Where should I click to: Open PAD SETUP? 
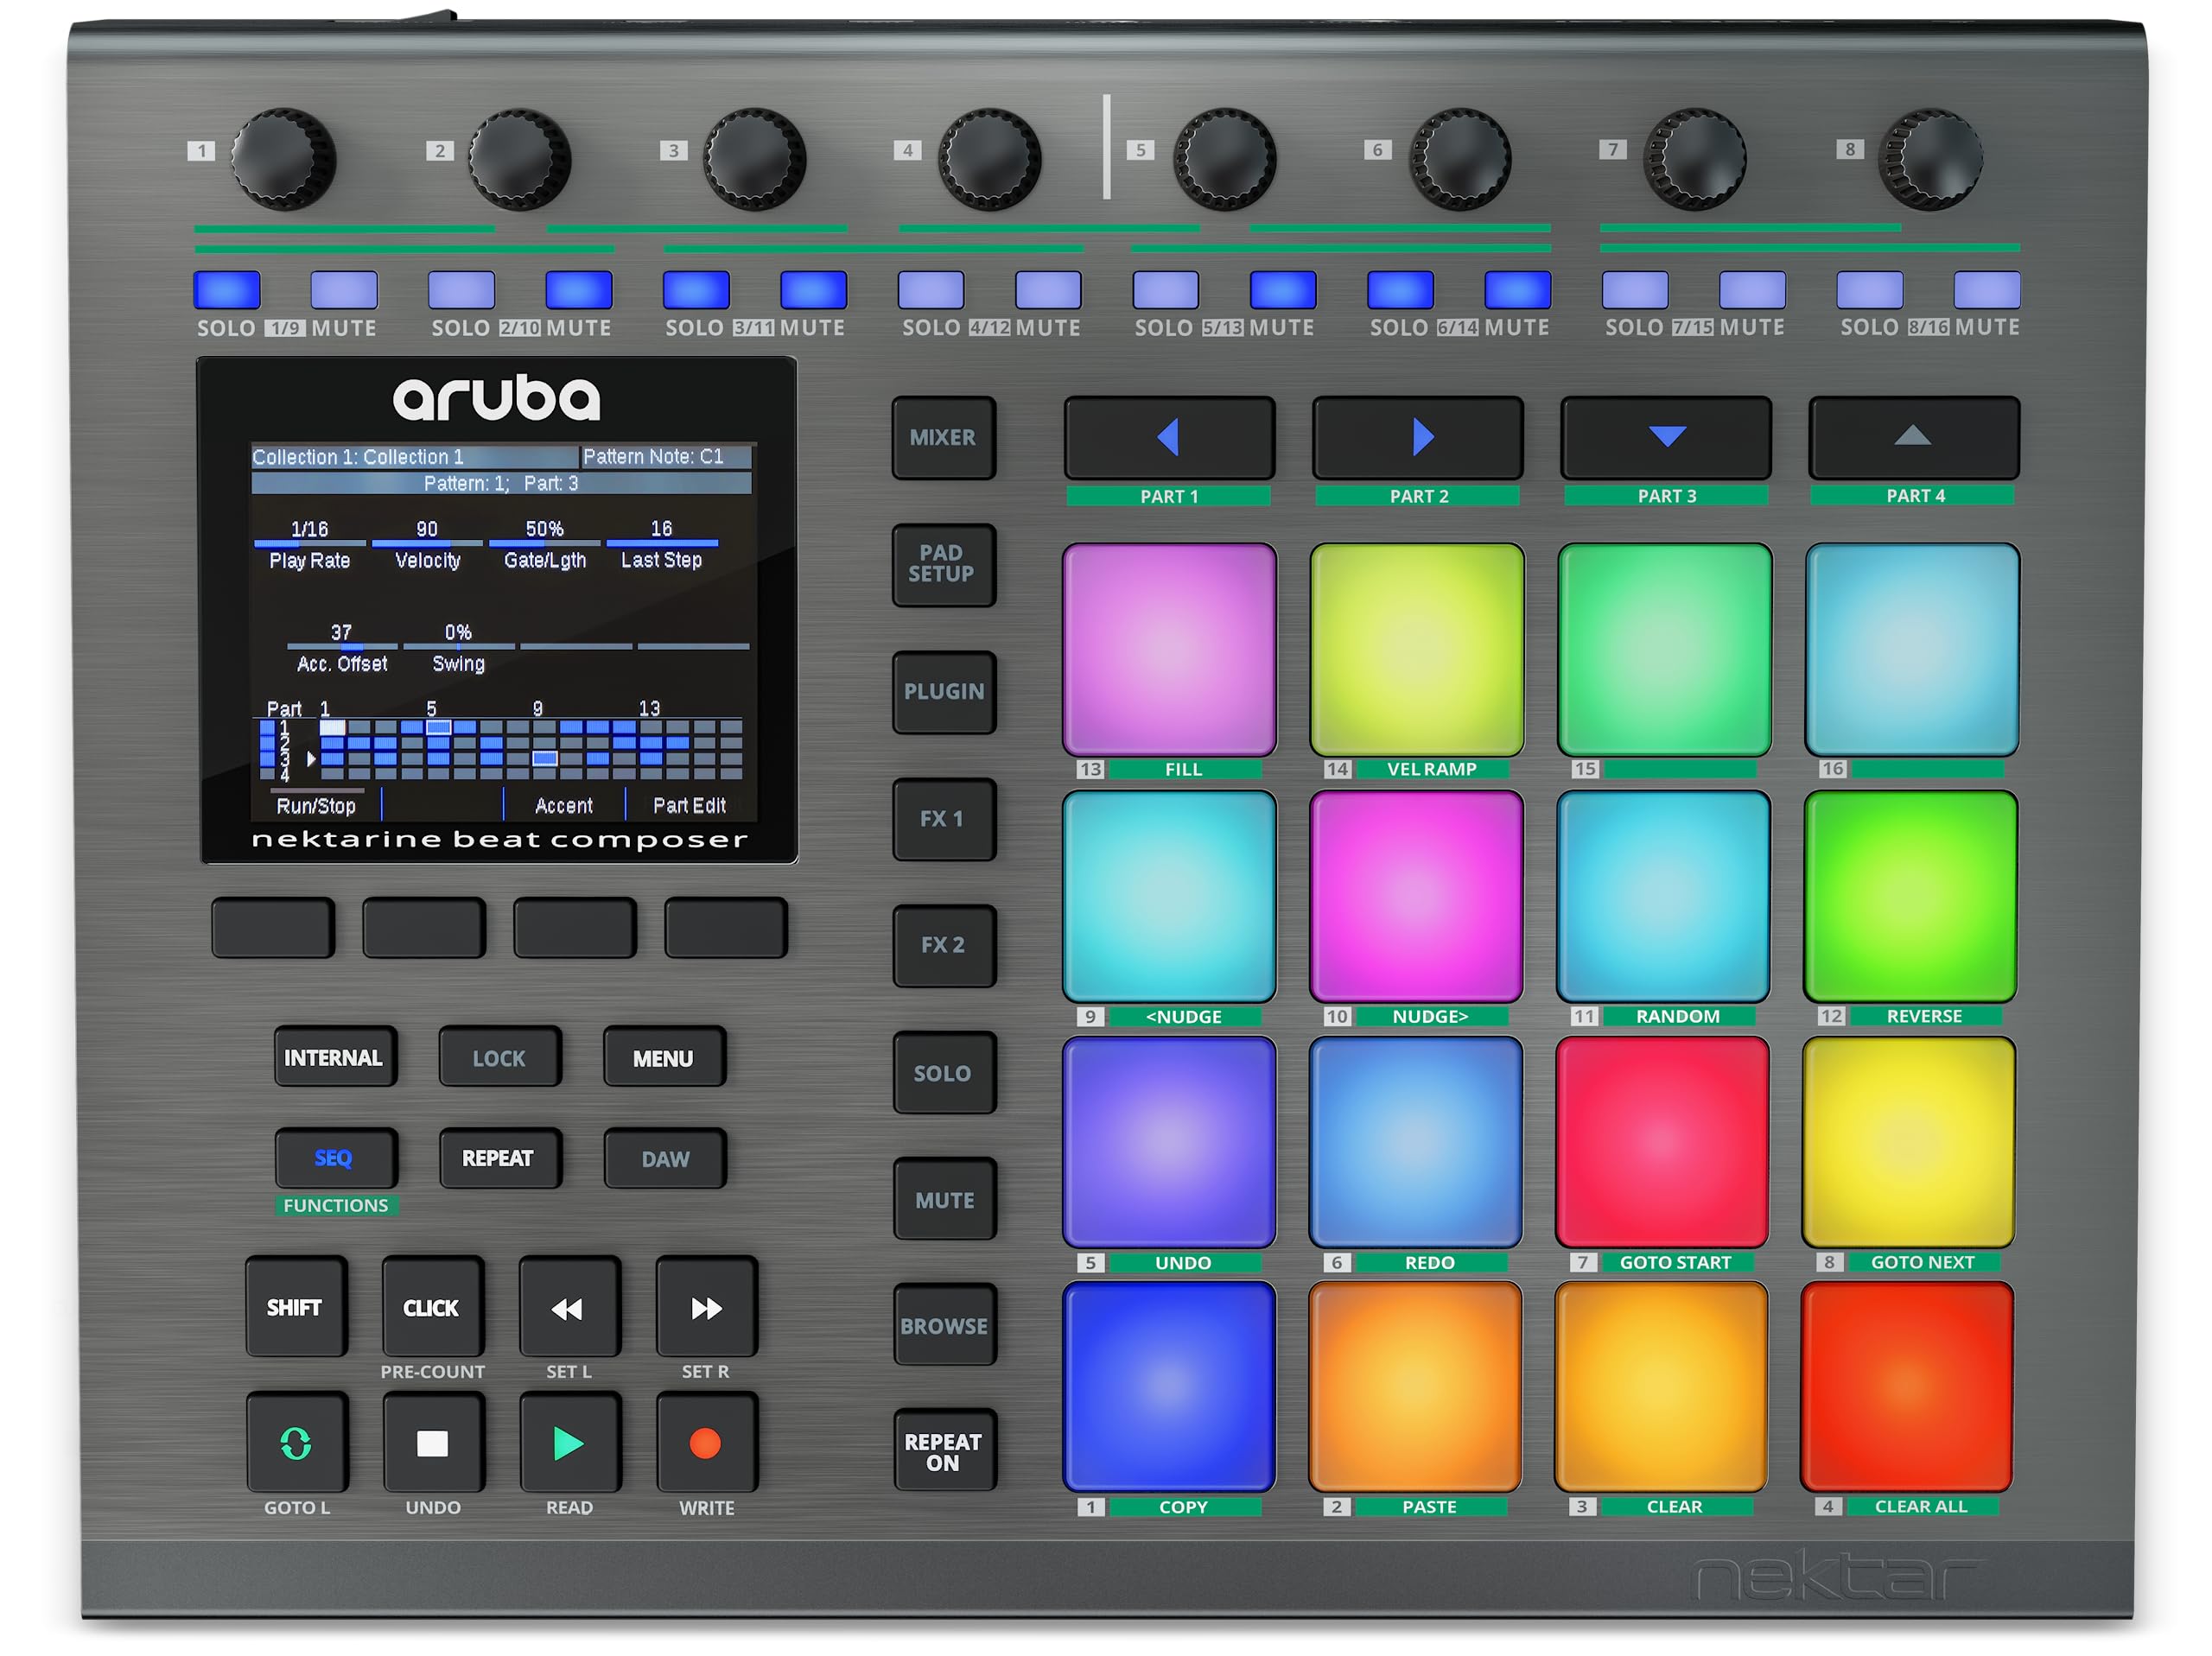click(x=944, y=566)
